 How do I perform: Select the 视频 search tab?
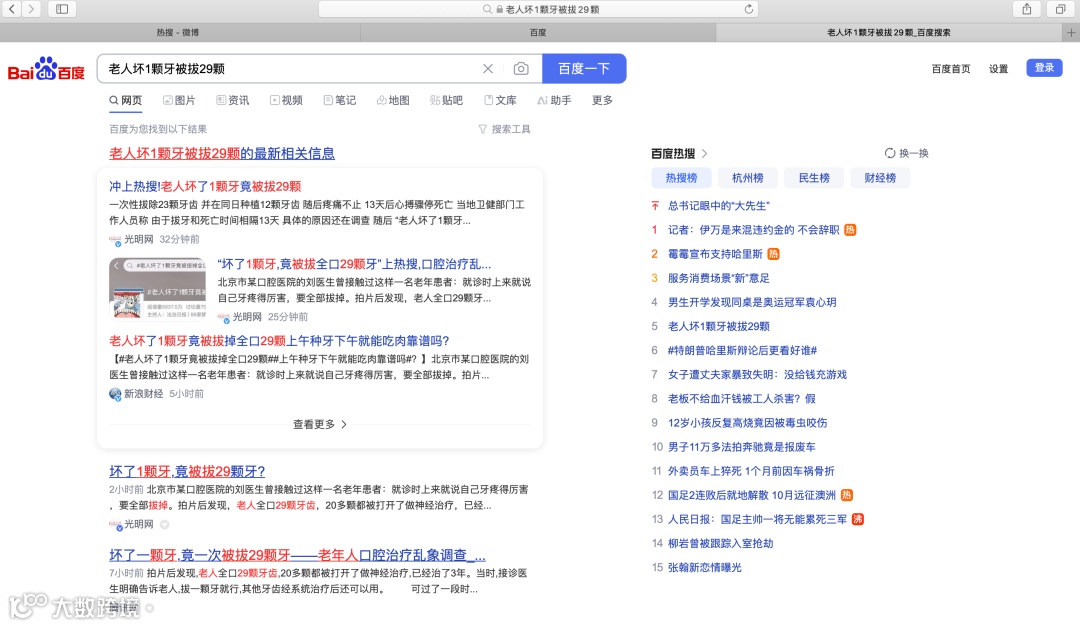(x=286, y=100)
